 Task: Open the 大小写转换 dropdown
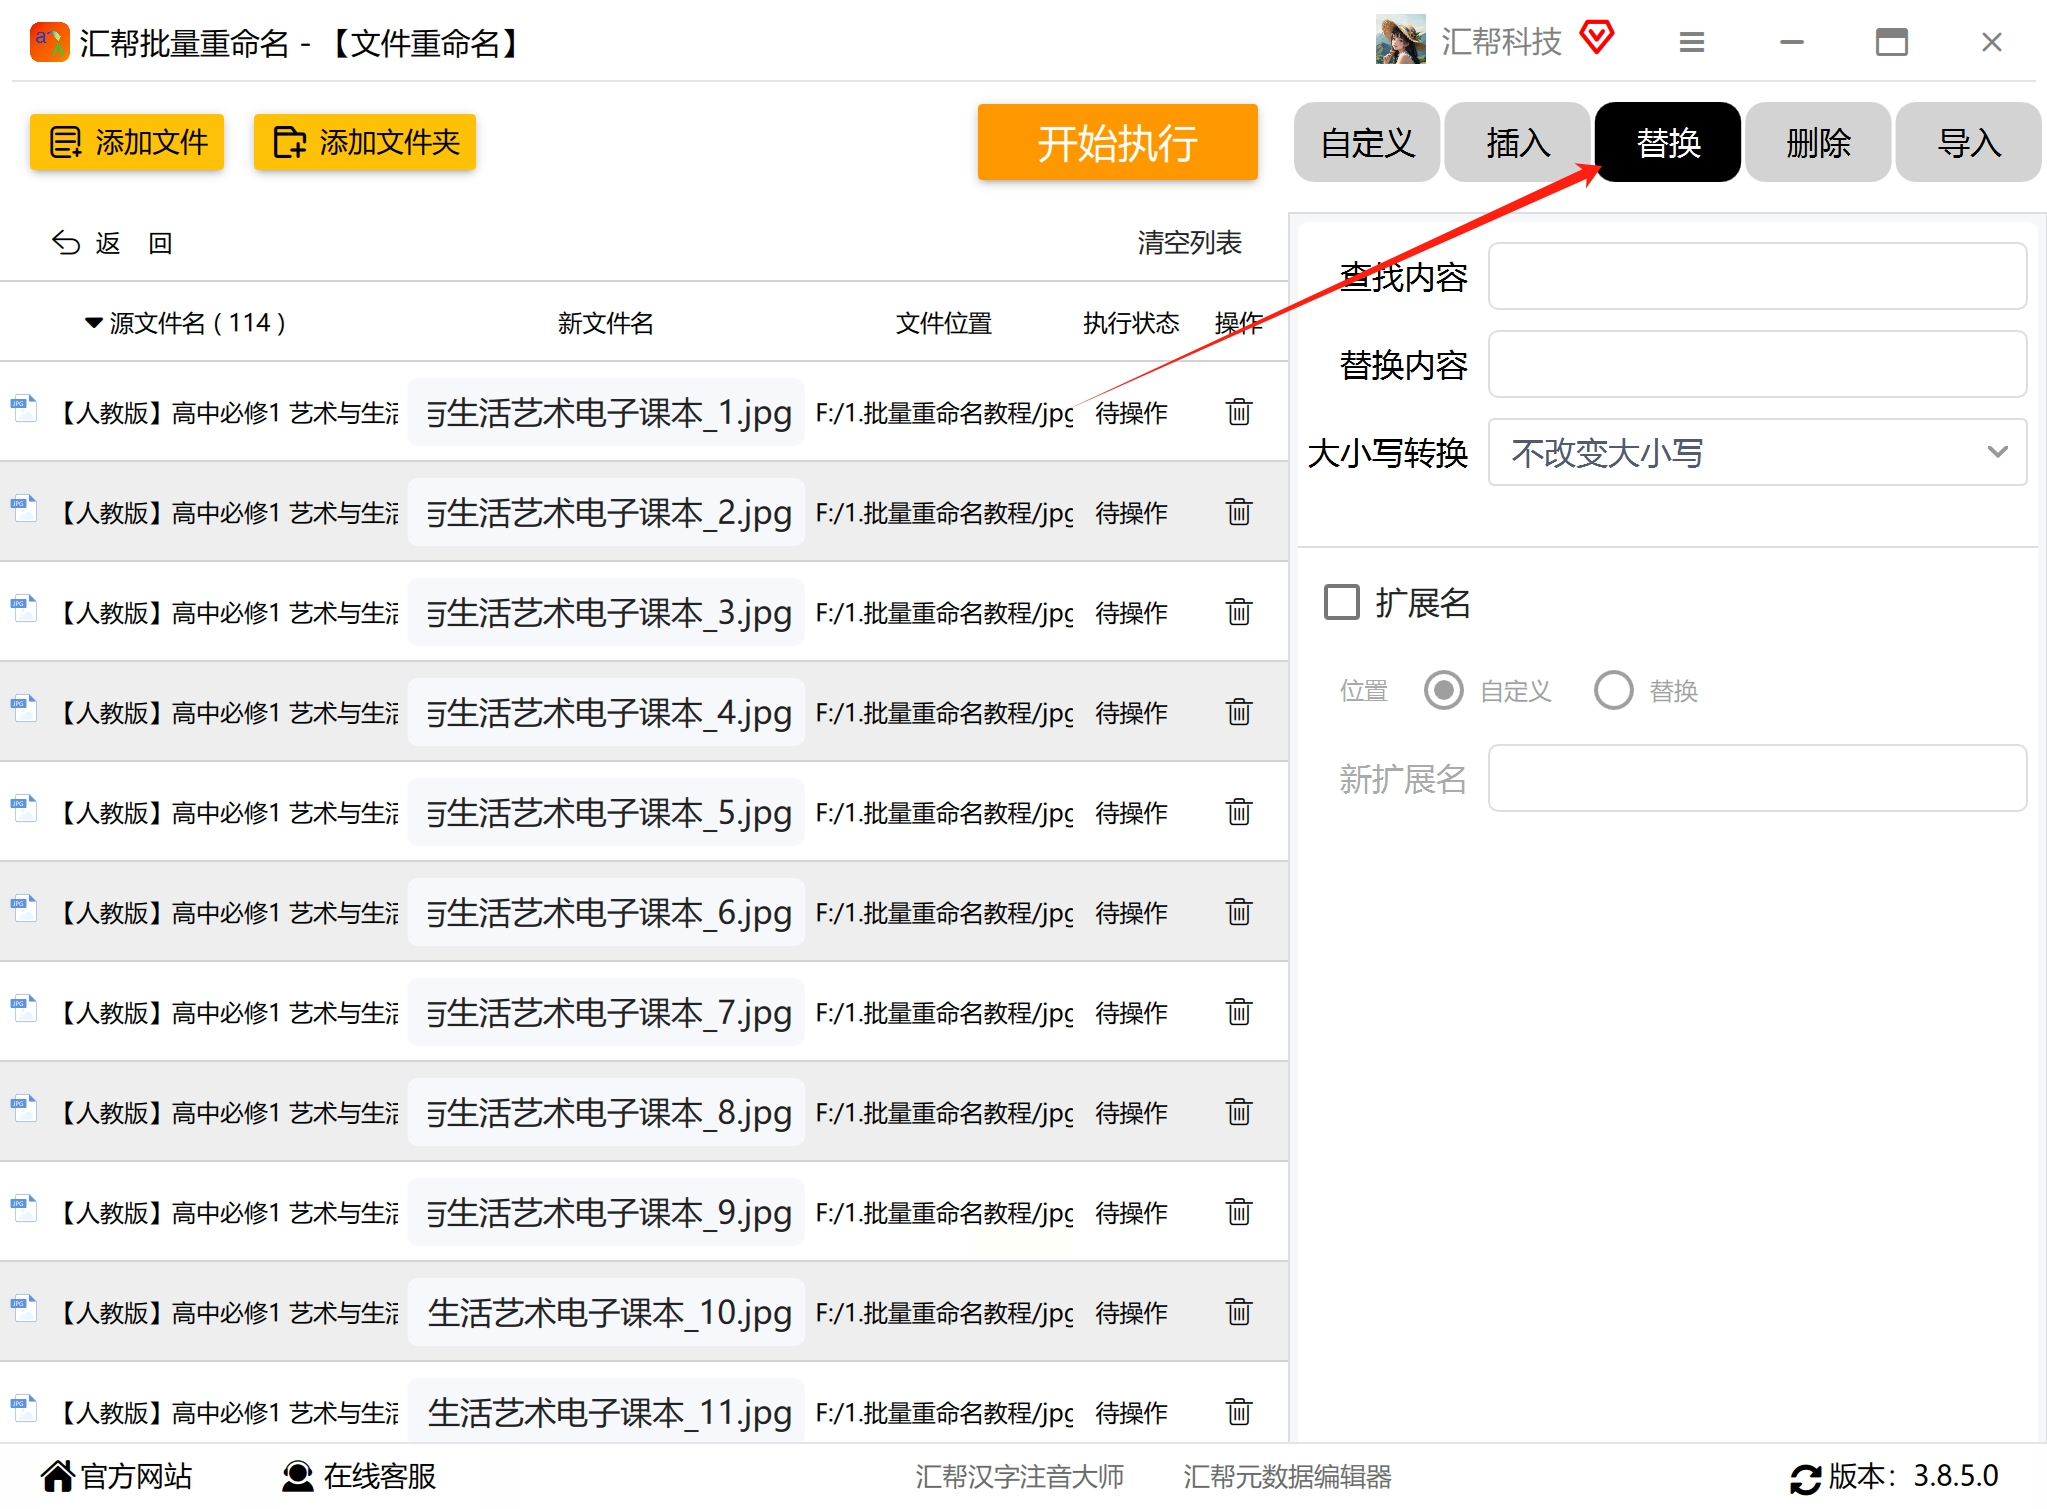(x=1756, y=453)
